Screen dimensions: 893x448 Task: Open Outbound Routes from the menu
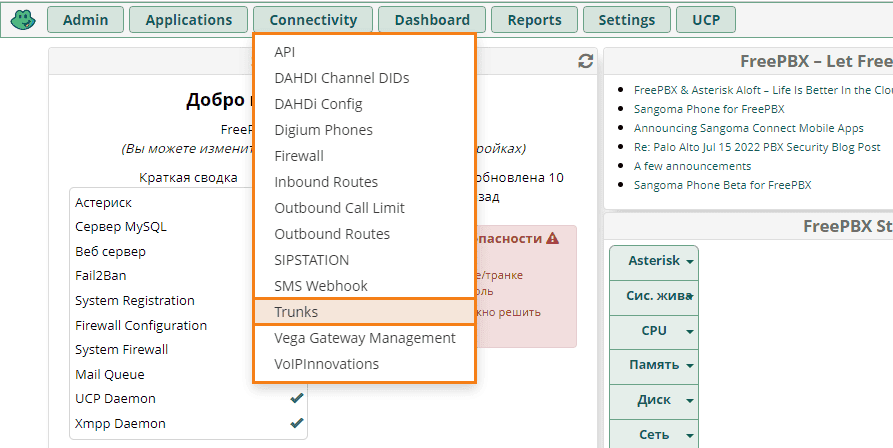click(364, 234)
